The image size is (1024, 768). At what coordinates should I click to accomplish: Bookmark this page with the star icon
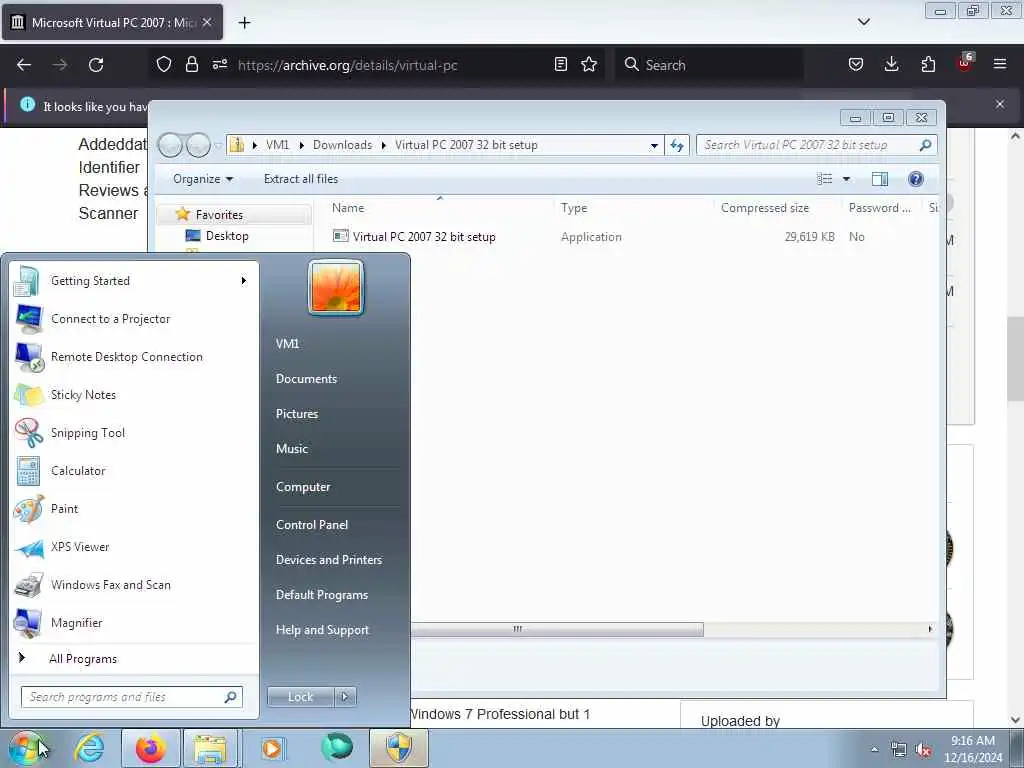589,64
